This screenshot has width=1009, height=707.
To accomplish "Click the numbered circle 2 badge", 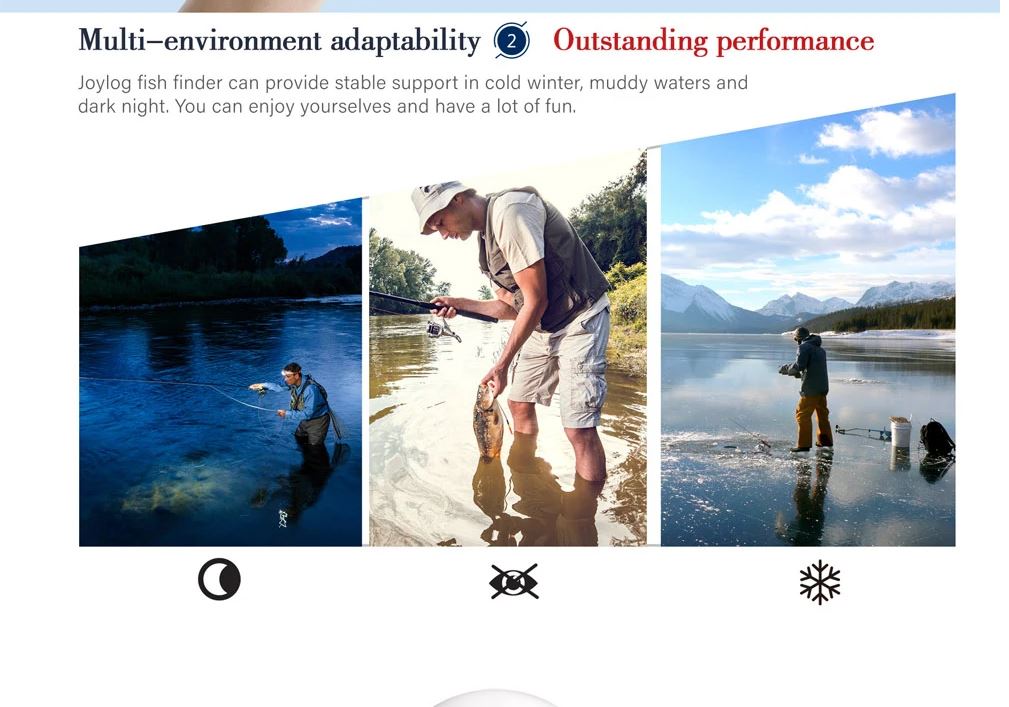I will pos(512,41).
